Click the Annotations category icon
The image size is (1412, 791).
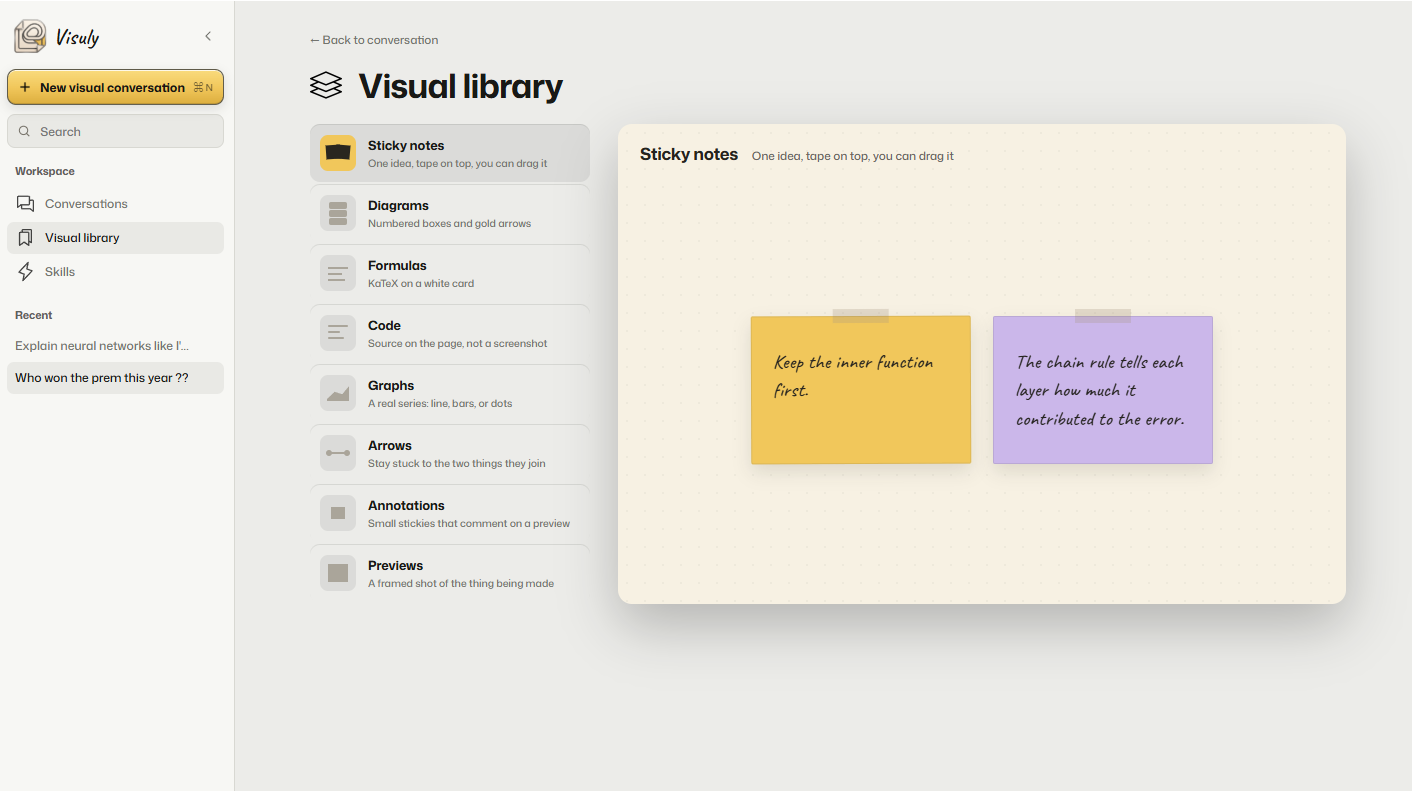tap(338, 513)
